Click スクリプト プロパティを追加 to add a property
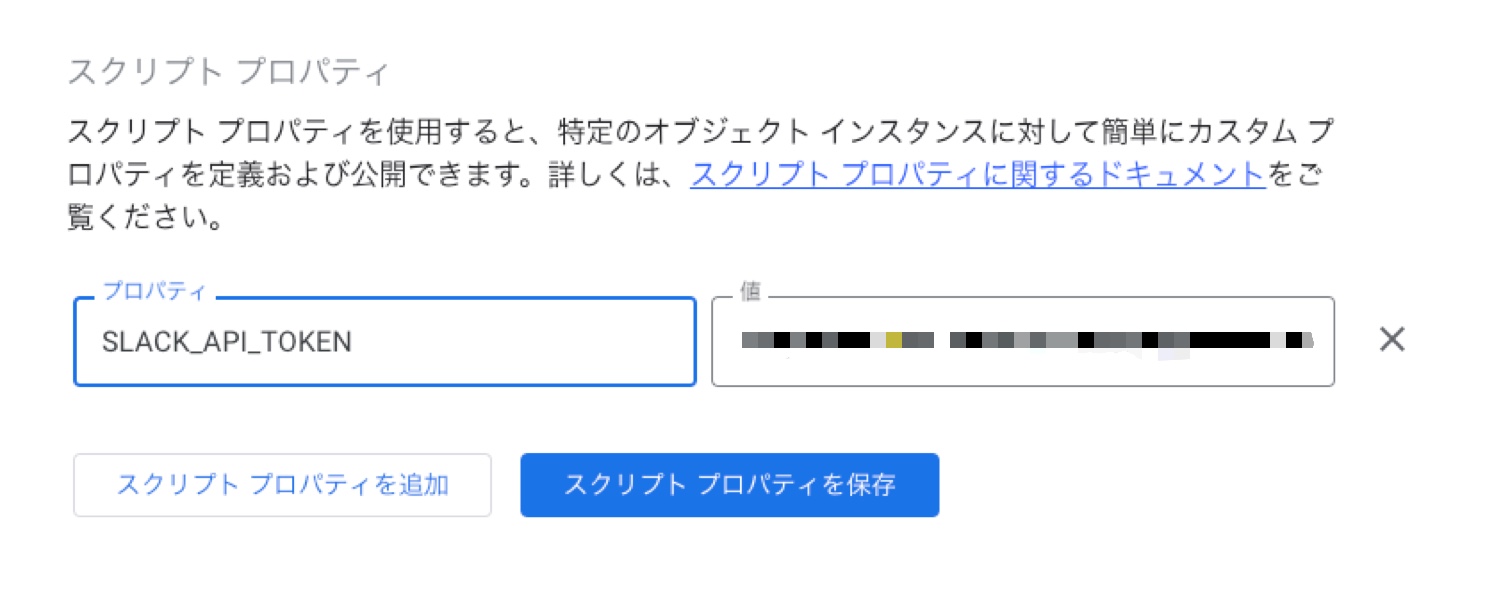The image size is (1510, 594). tap(282, 485)
